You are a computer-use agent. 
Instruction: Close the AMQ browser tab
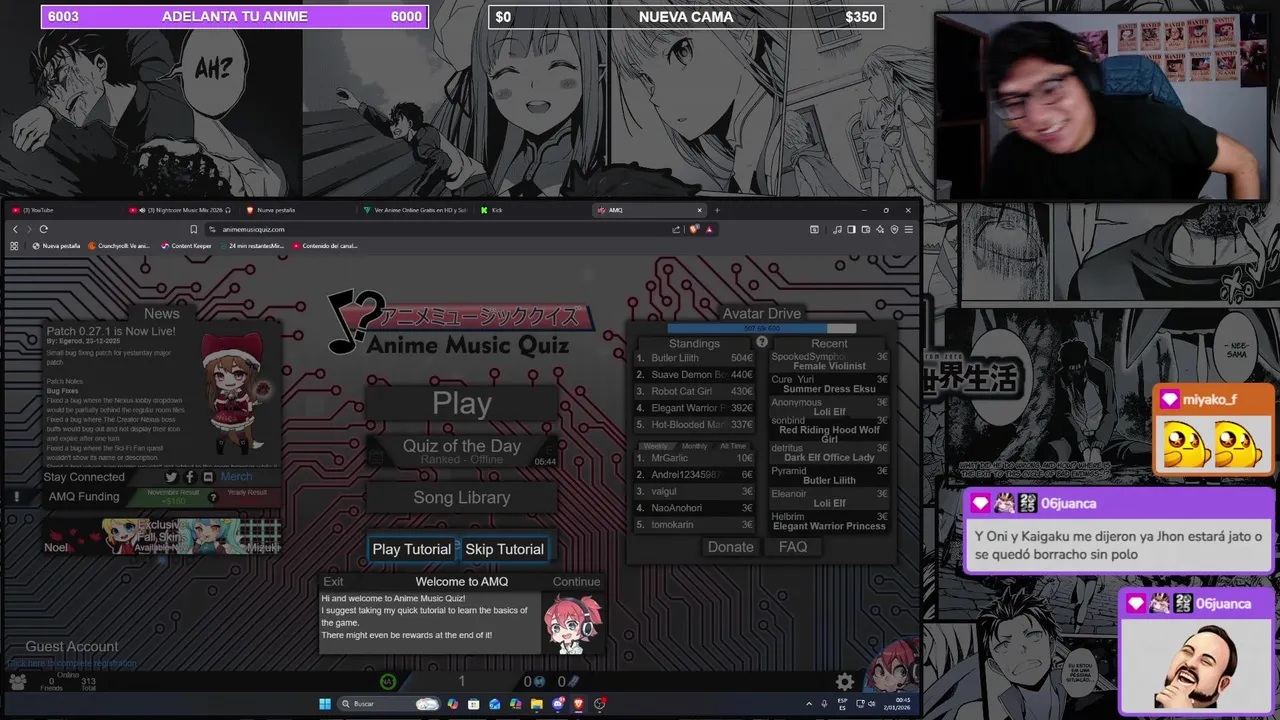coord(700,210)
